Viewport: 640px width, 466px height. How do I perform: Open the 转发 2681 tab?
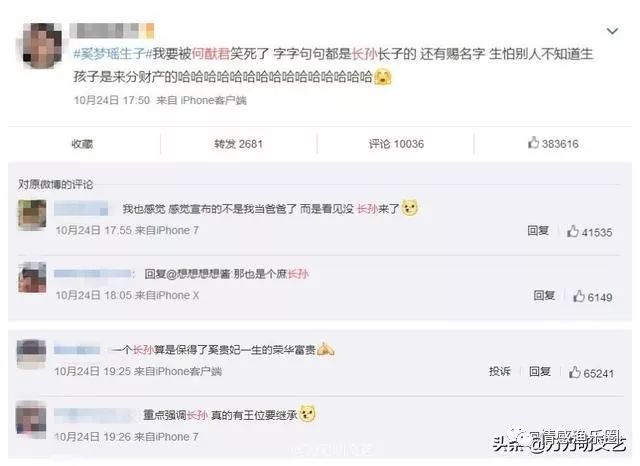coord(238,144)
